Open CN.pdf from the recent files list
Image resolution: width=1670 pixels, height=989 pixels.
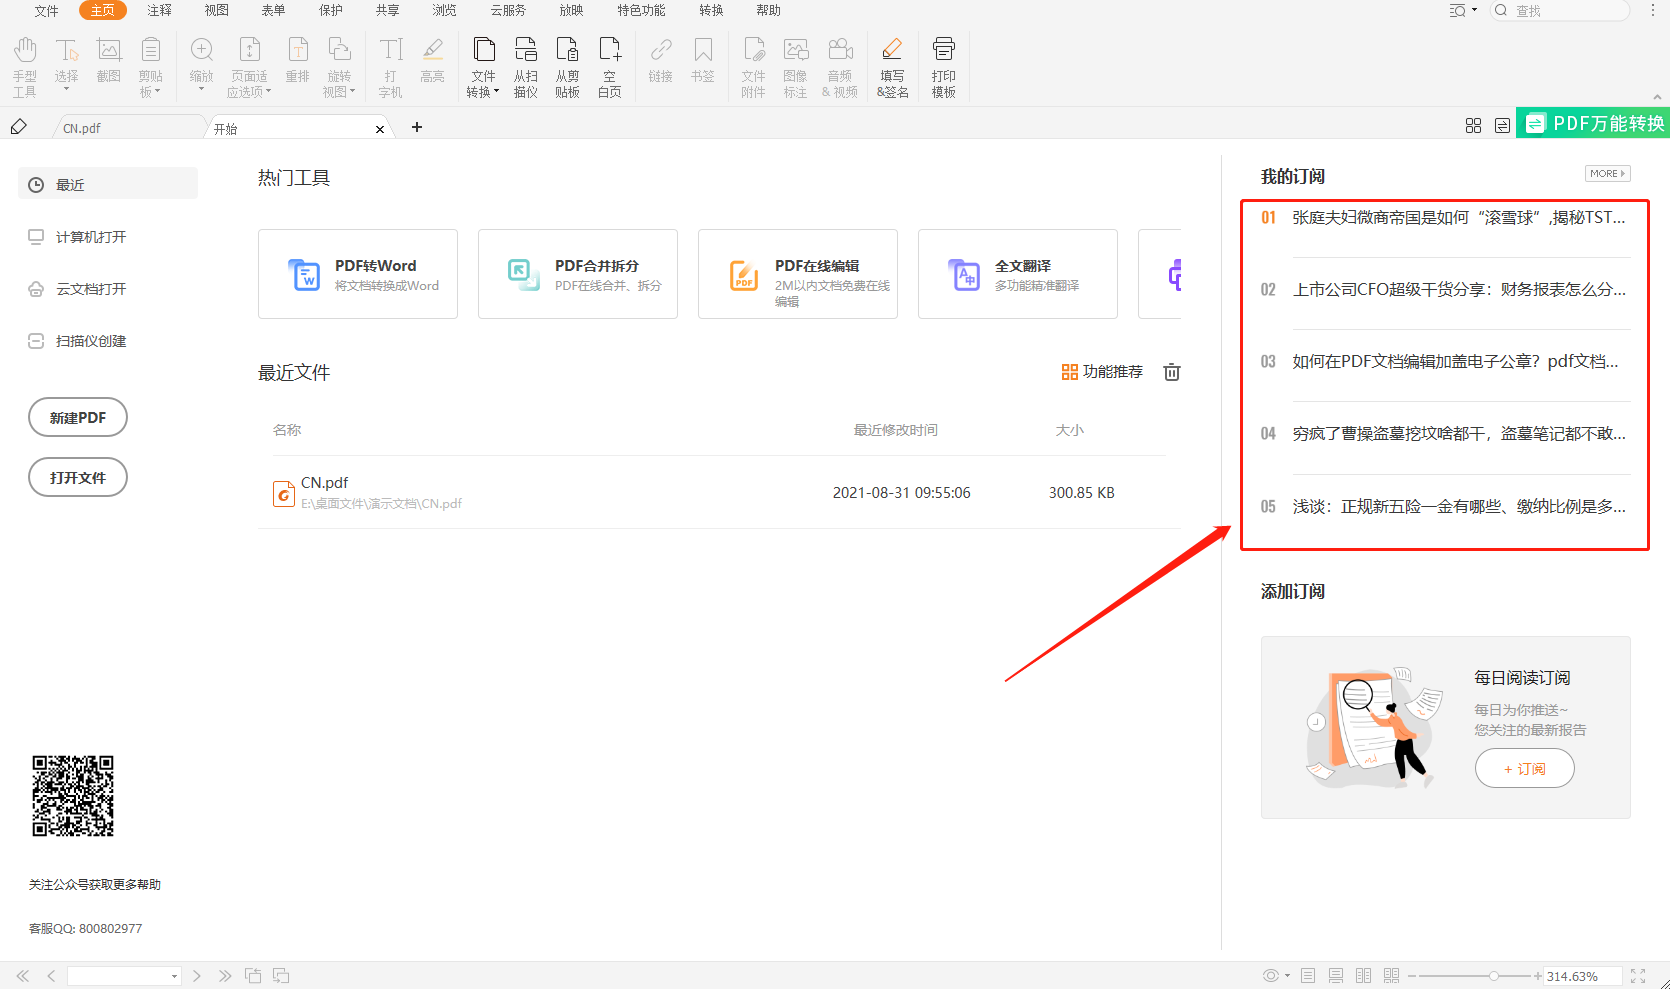coord(325,483)
